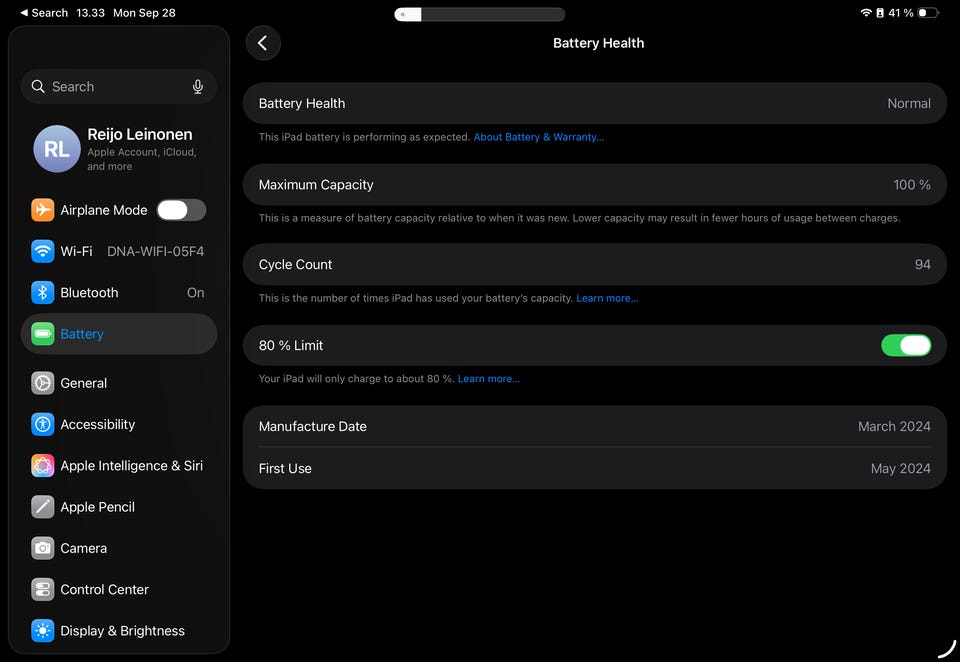Open the About Battery & Warranty link
The image size is (960, 662).
coord(539,137)
